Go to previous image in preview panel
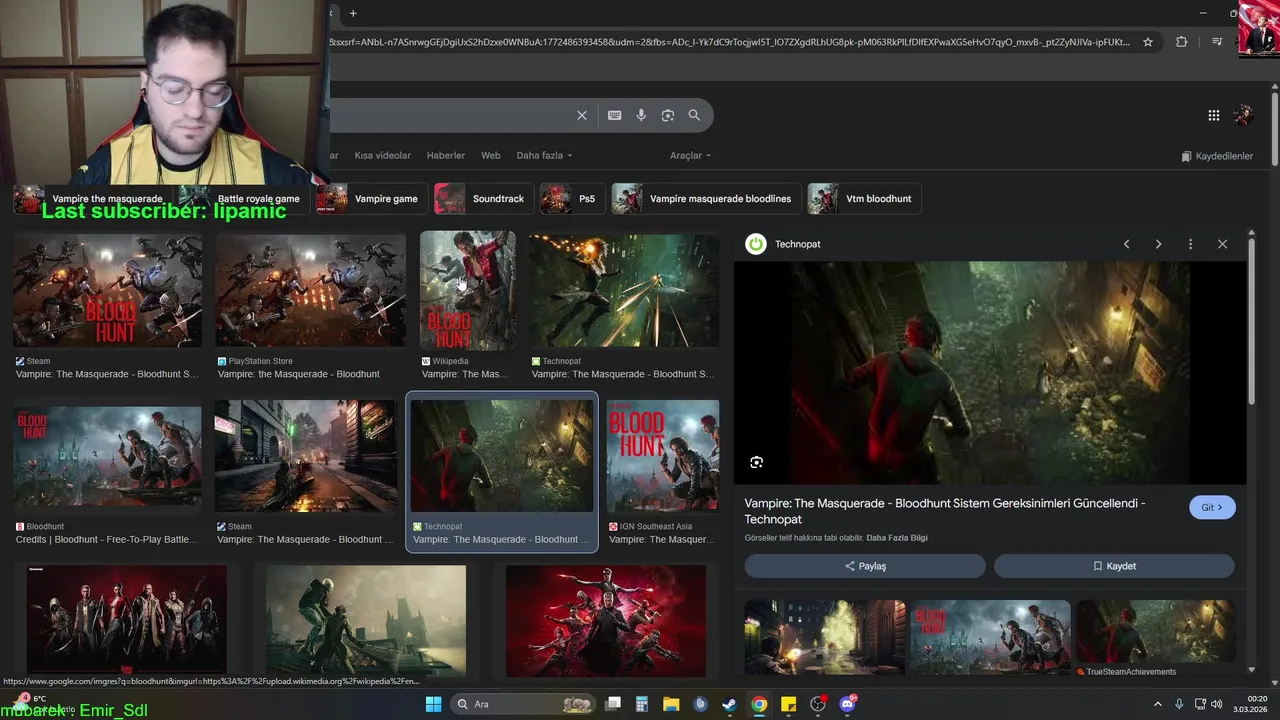Screen dimensions: 1280x720 pos(1127,244)
